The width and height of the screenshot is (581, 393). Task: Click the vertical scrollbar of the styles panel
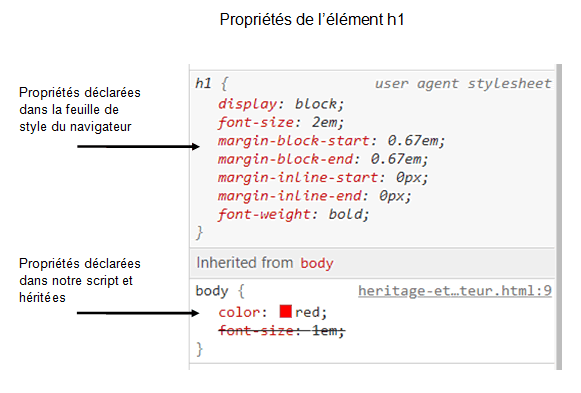point(559,217)
